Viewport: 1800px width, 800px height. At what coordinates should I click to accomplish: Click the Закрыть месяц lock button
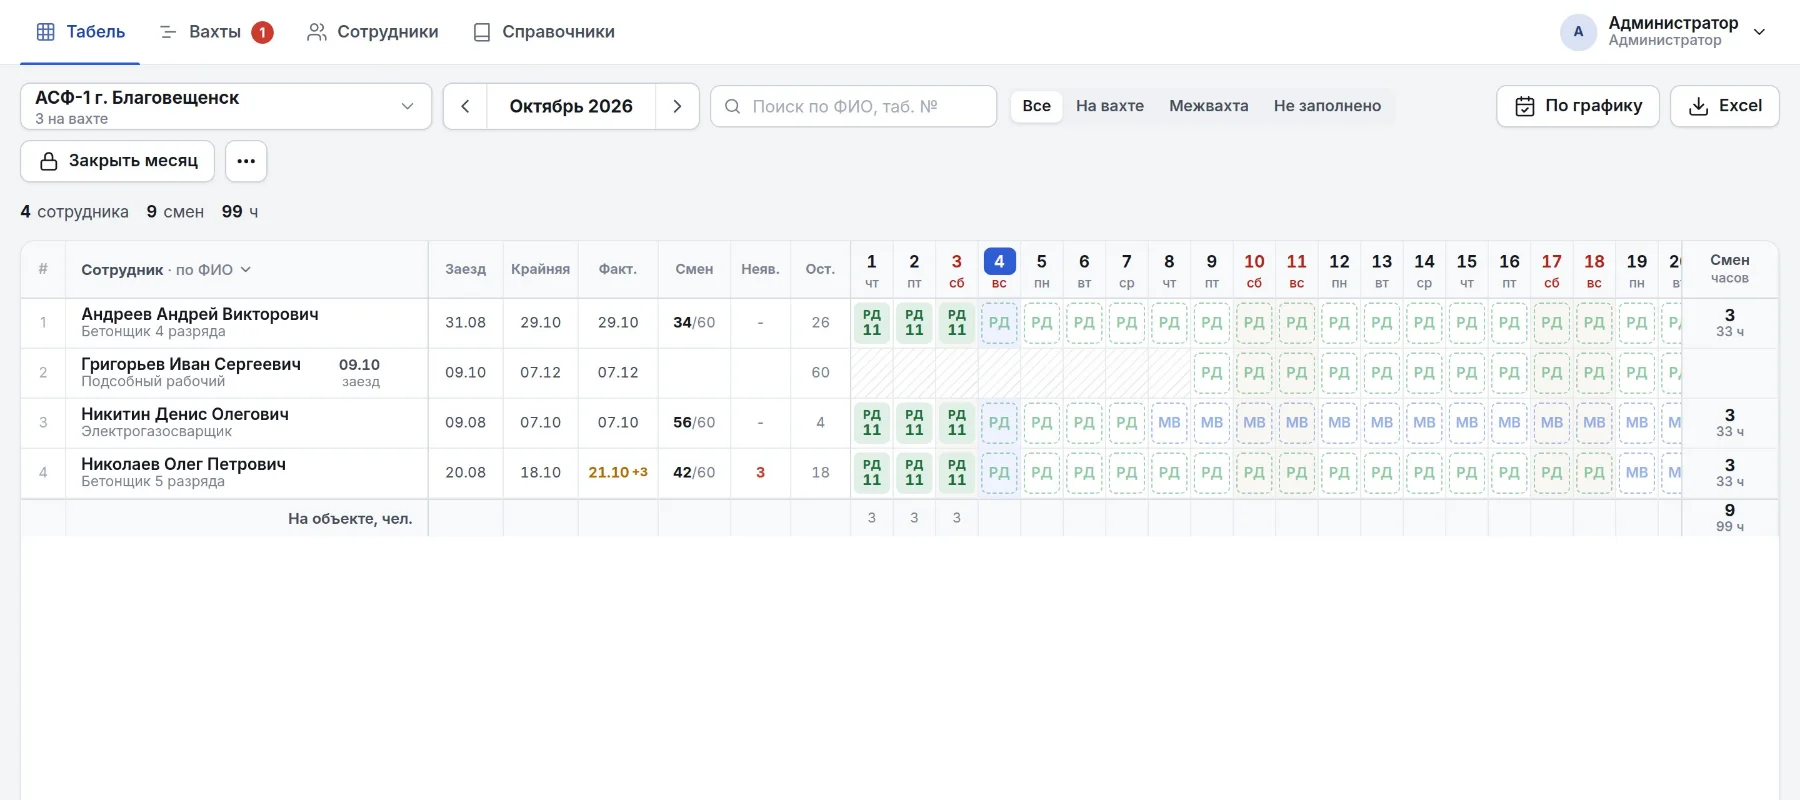point(118,161)
